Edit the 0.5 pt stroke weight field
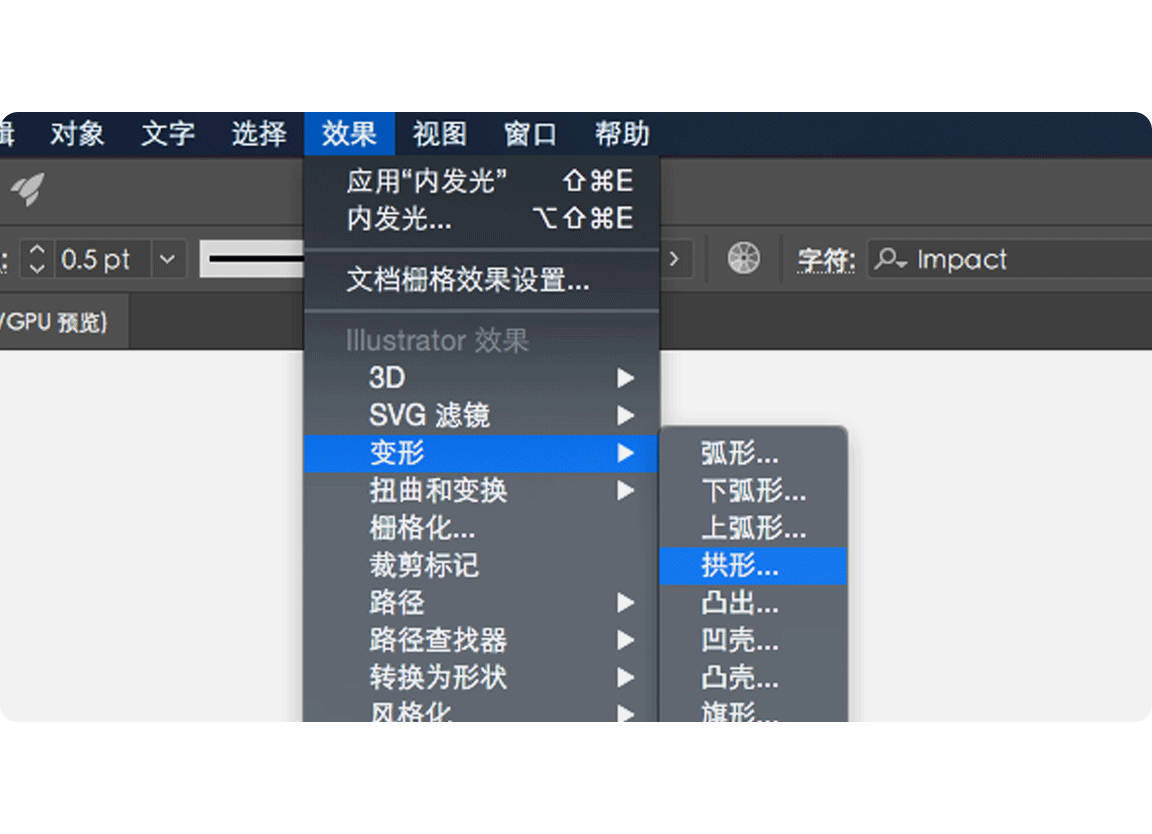The height and width of the screenshot is (834, 1152). [x=101, y=259]
